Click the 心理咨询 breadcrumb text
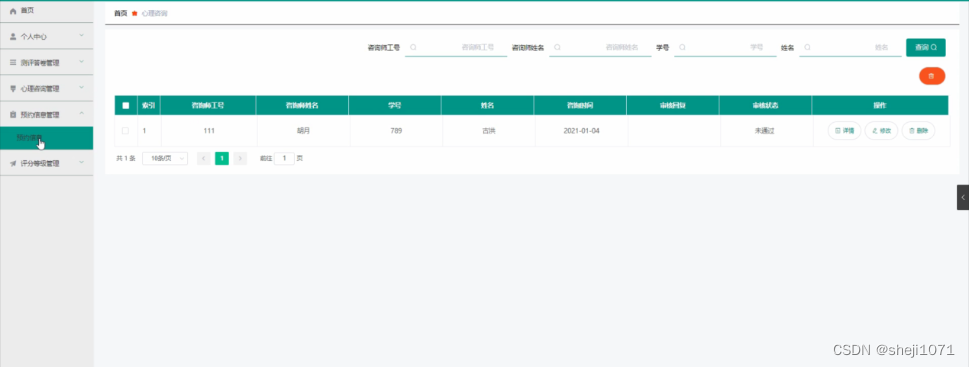This screenshot has width=970, height=367. pos(154,13)
